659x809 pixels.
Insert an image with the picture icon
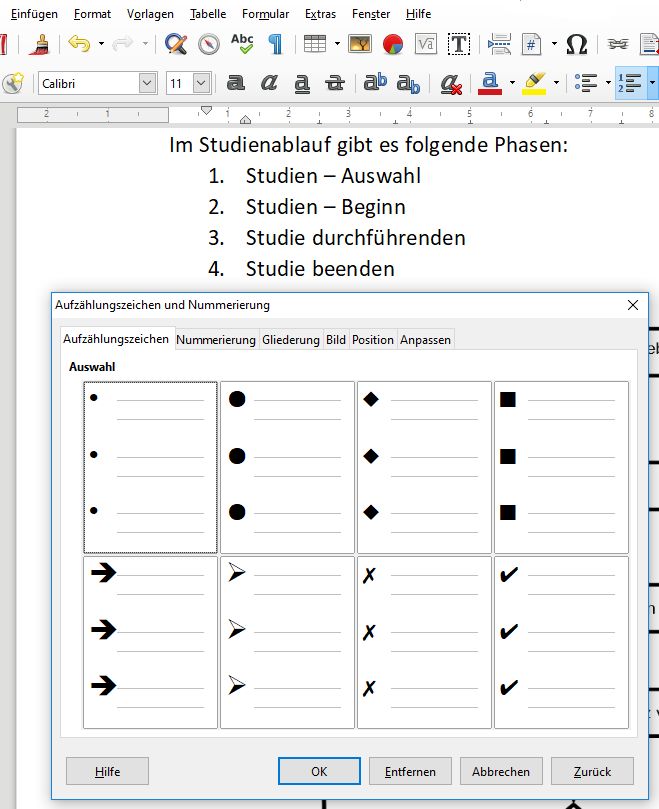(x=360, y=44)
